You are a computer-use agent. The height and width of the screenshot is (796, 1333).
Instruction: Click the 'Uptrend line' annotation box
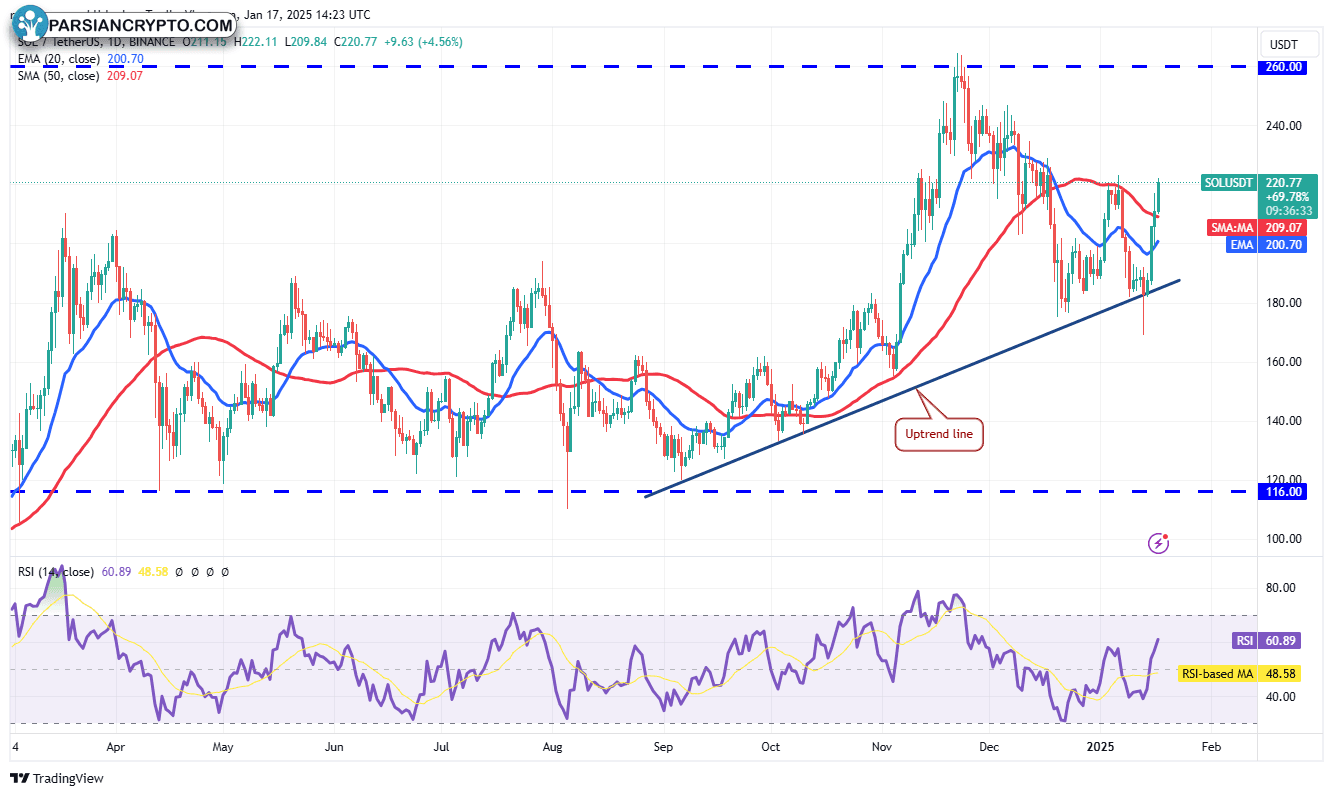tap(939, 435)
